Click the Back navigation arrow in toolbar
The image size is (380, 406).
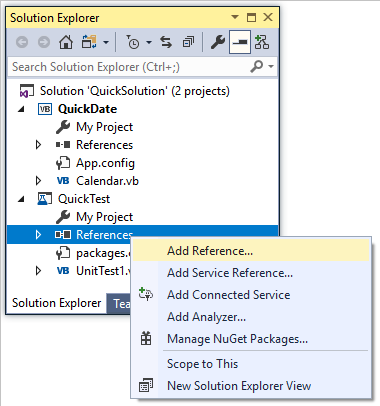(x=22, y=42)
